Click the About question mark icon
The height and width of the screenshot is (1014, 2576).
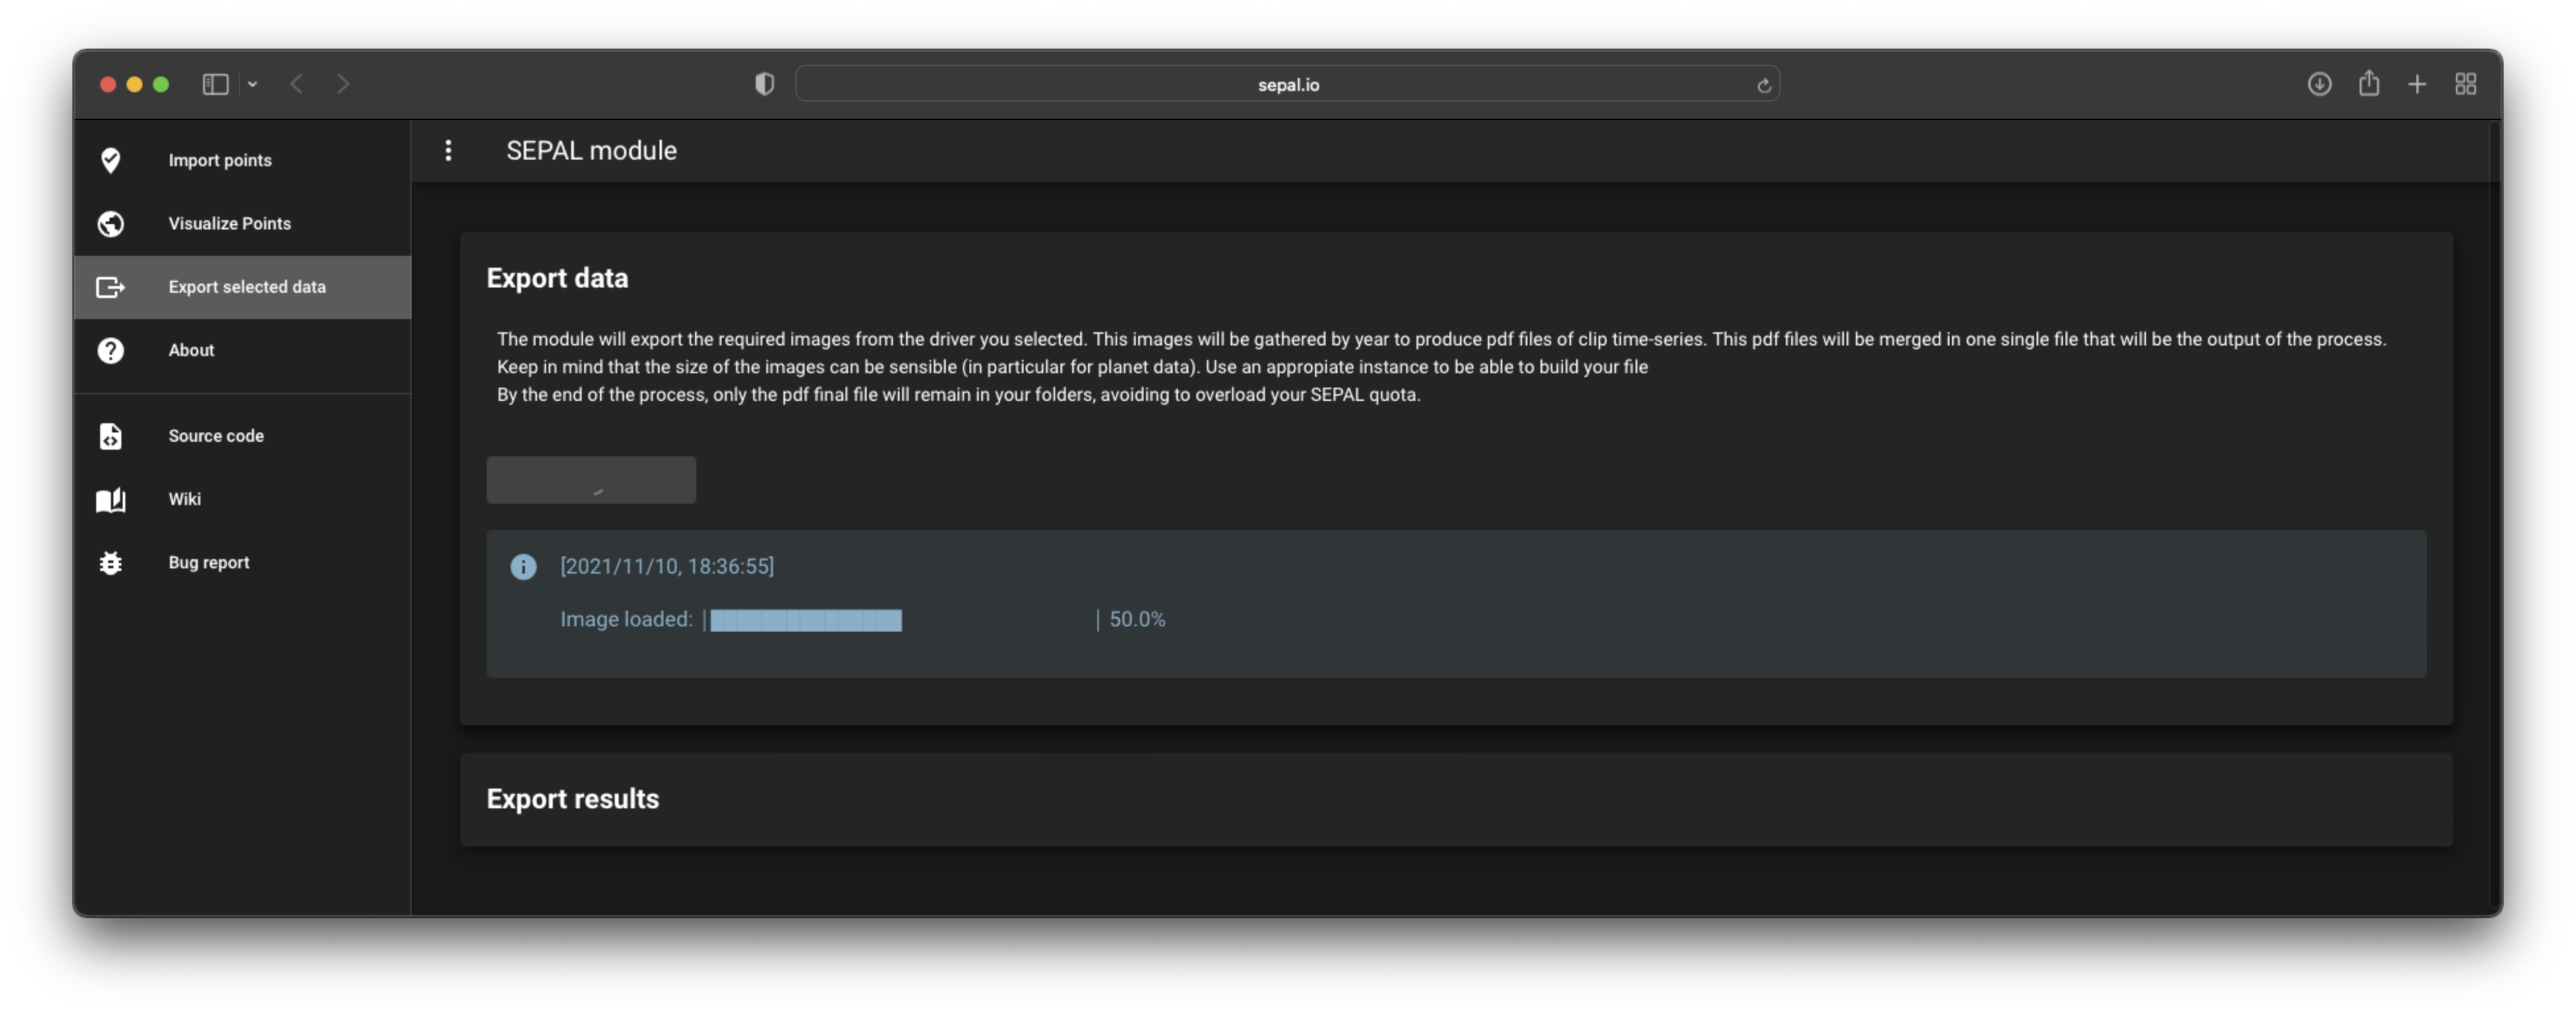click(x=110, y=350)
